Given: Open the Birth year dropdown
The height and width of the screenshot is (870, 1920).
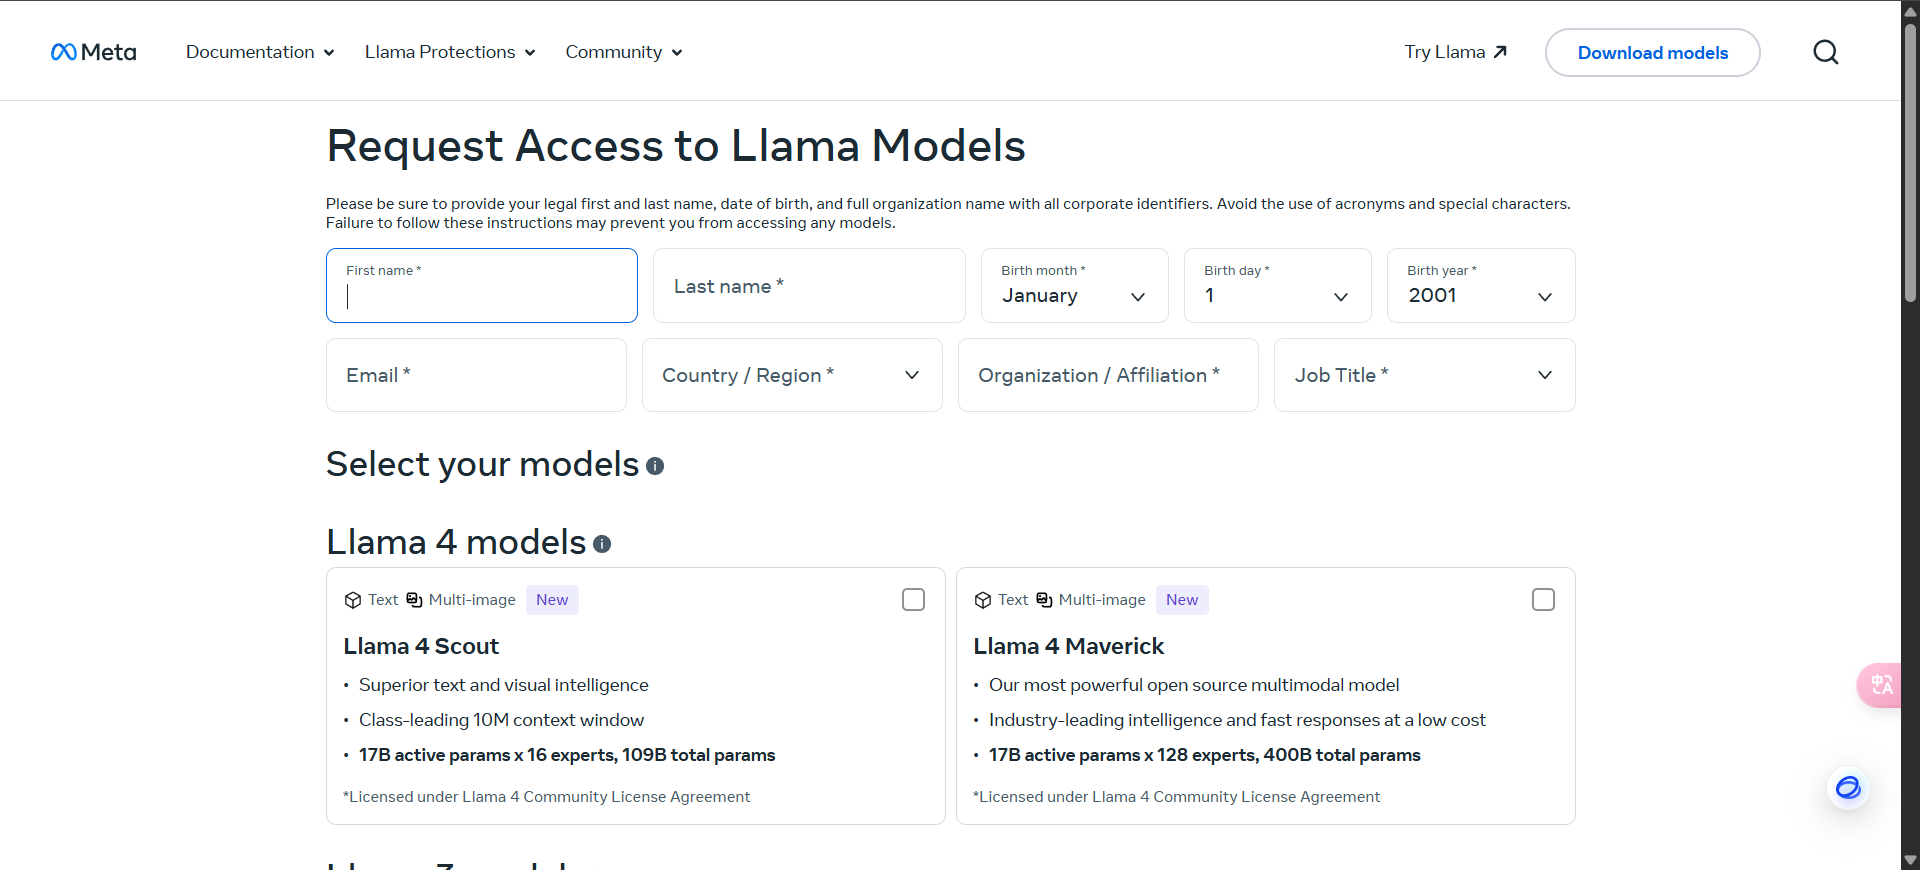Looking at the screenshot, I should (1480, 286).
